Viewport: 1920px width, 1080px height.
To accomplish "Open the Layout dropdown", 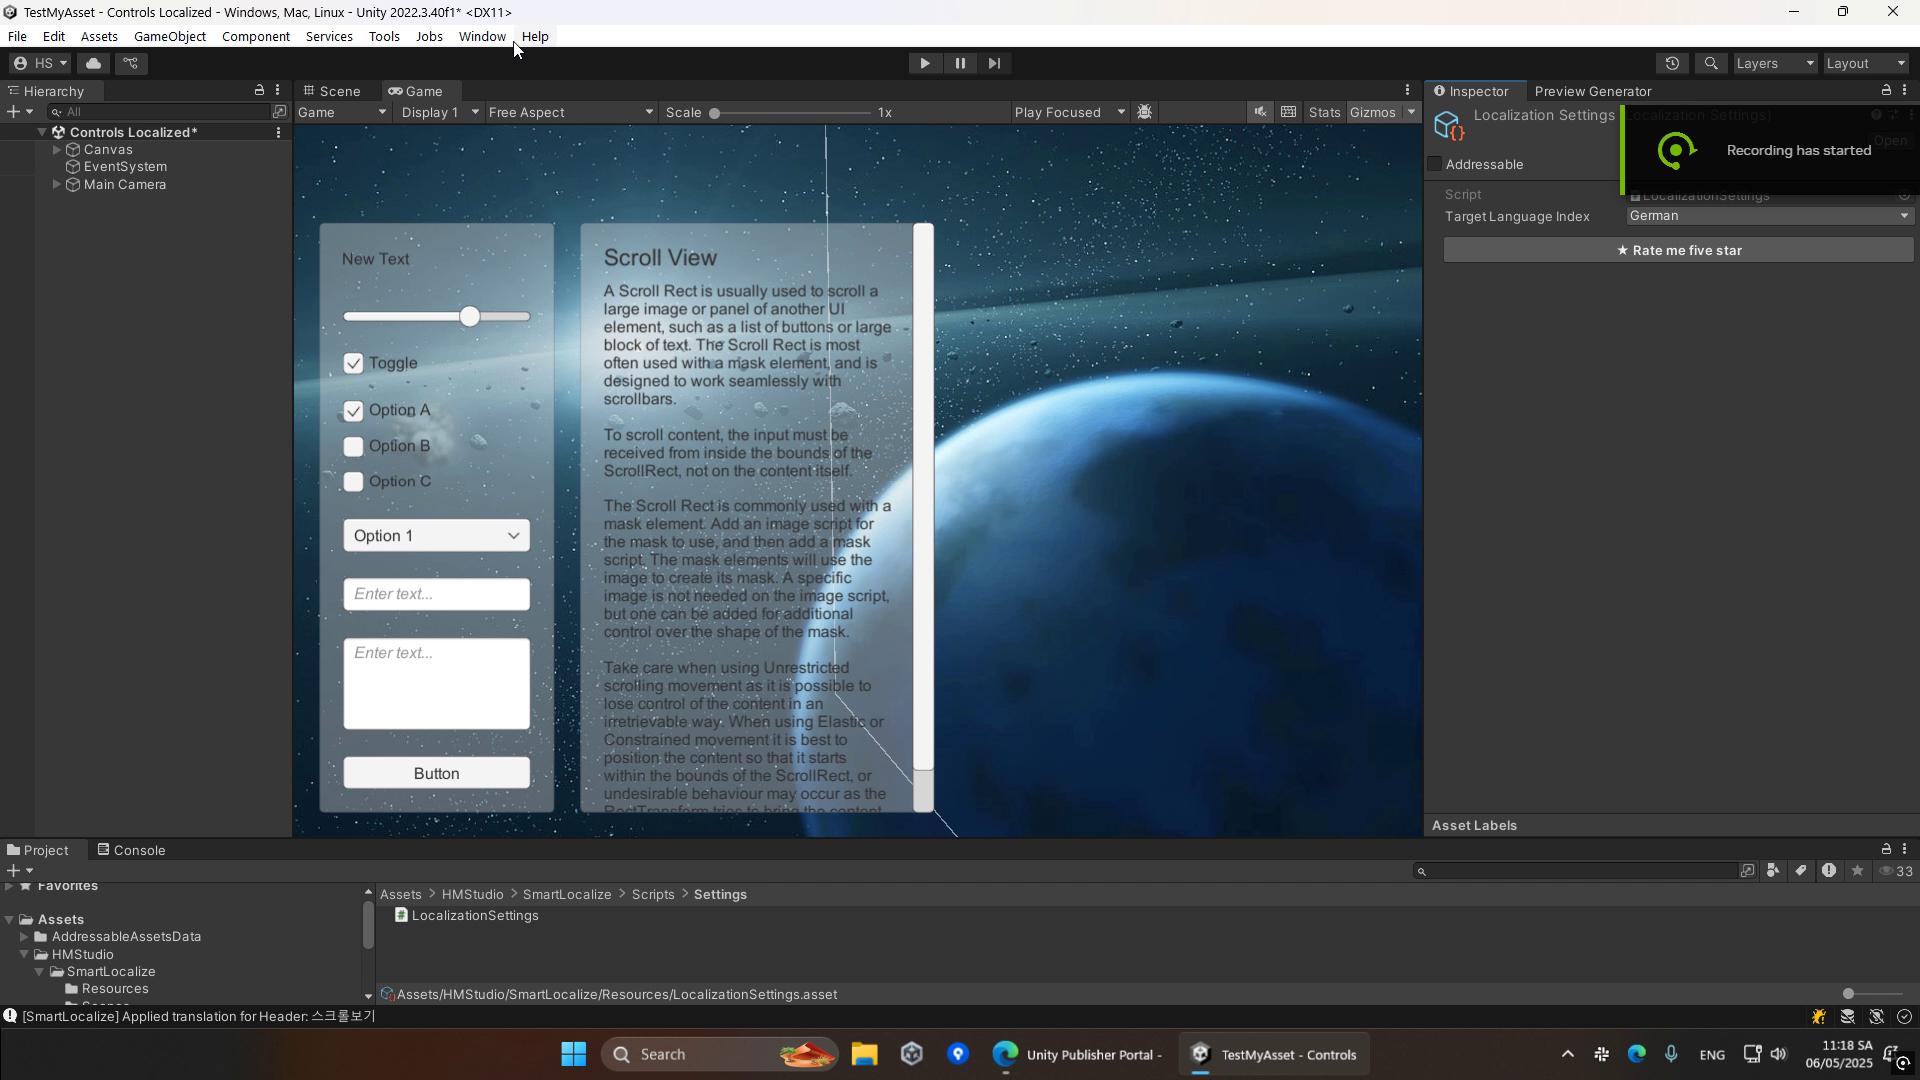I will 1866,63.
